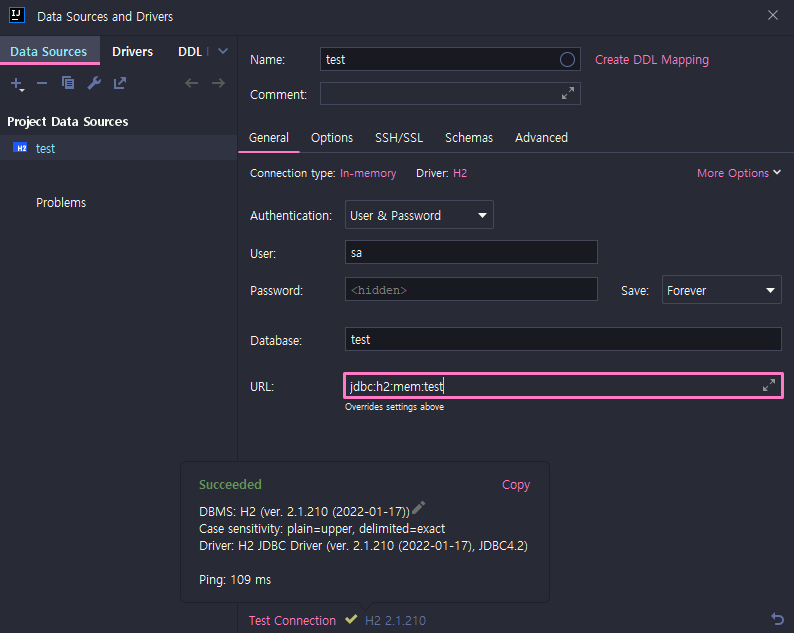Open the Options tab
The image size is (794, 633).
click(332, 138)
